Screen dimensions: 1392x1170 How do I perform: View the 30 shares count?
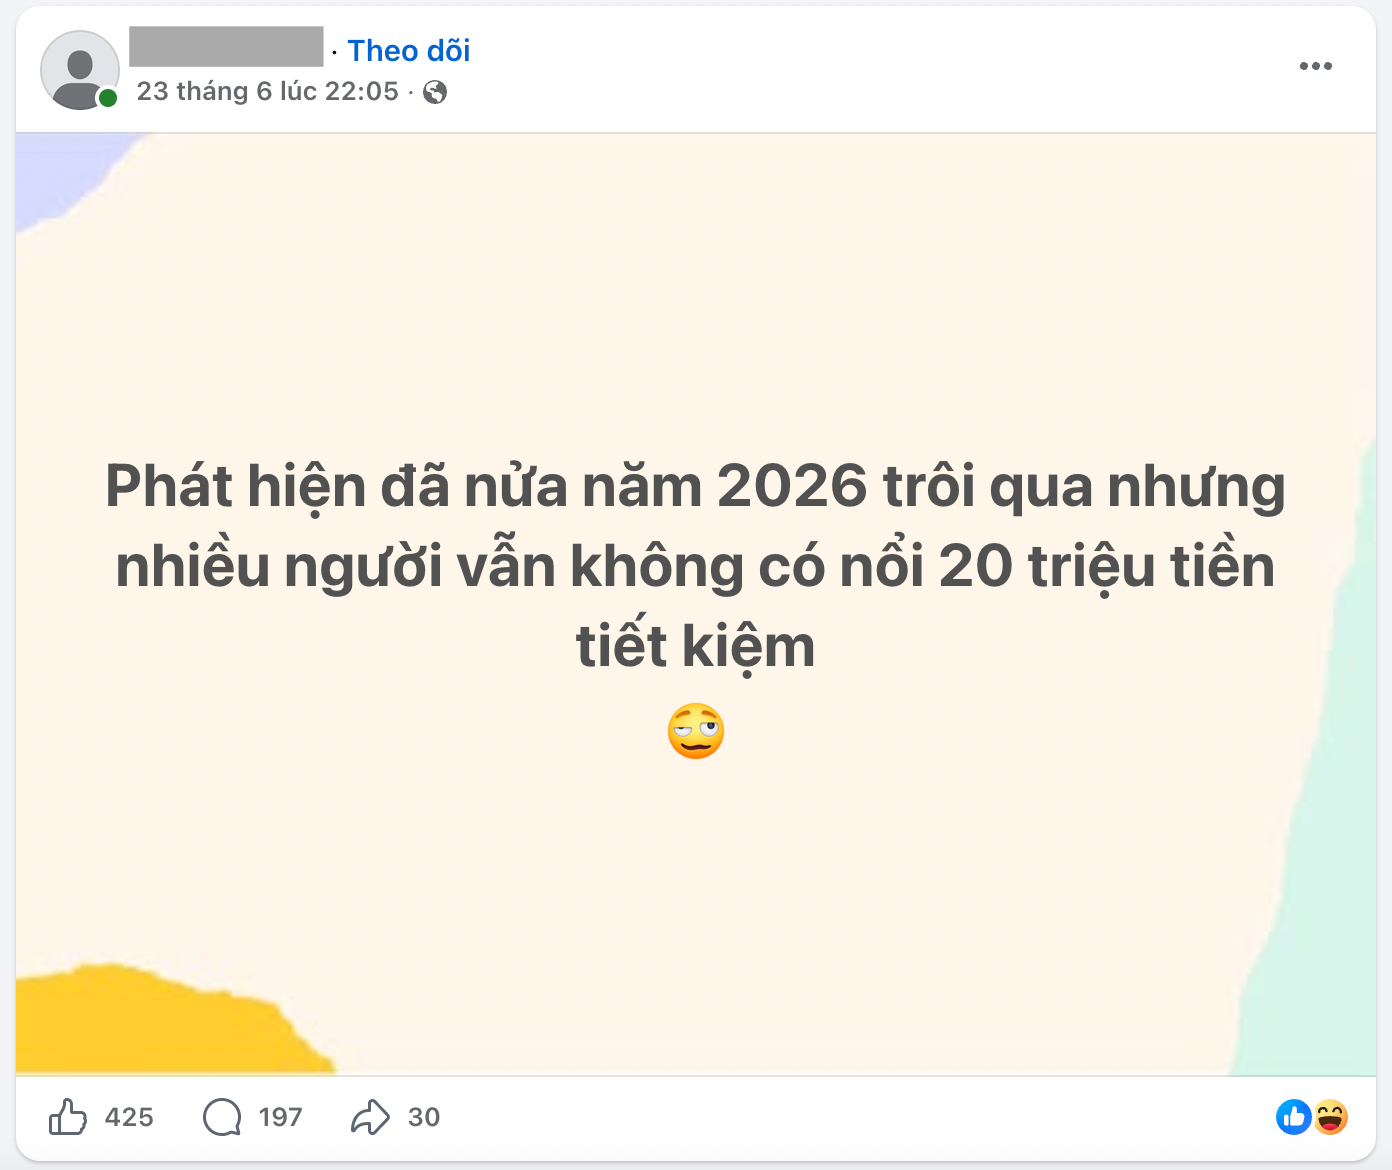pyautogui.click(x=424, y=1117)
